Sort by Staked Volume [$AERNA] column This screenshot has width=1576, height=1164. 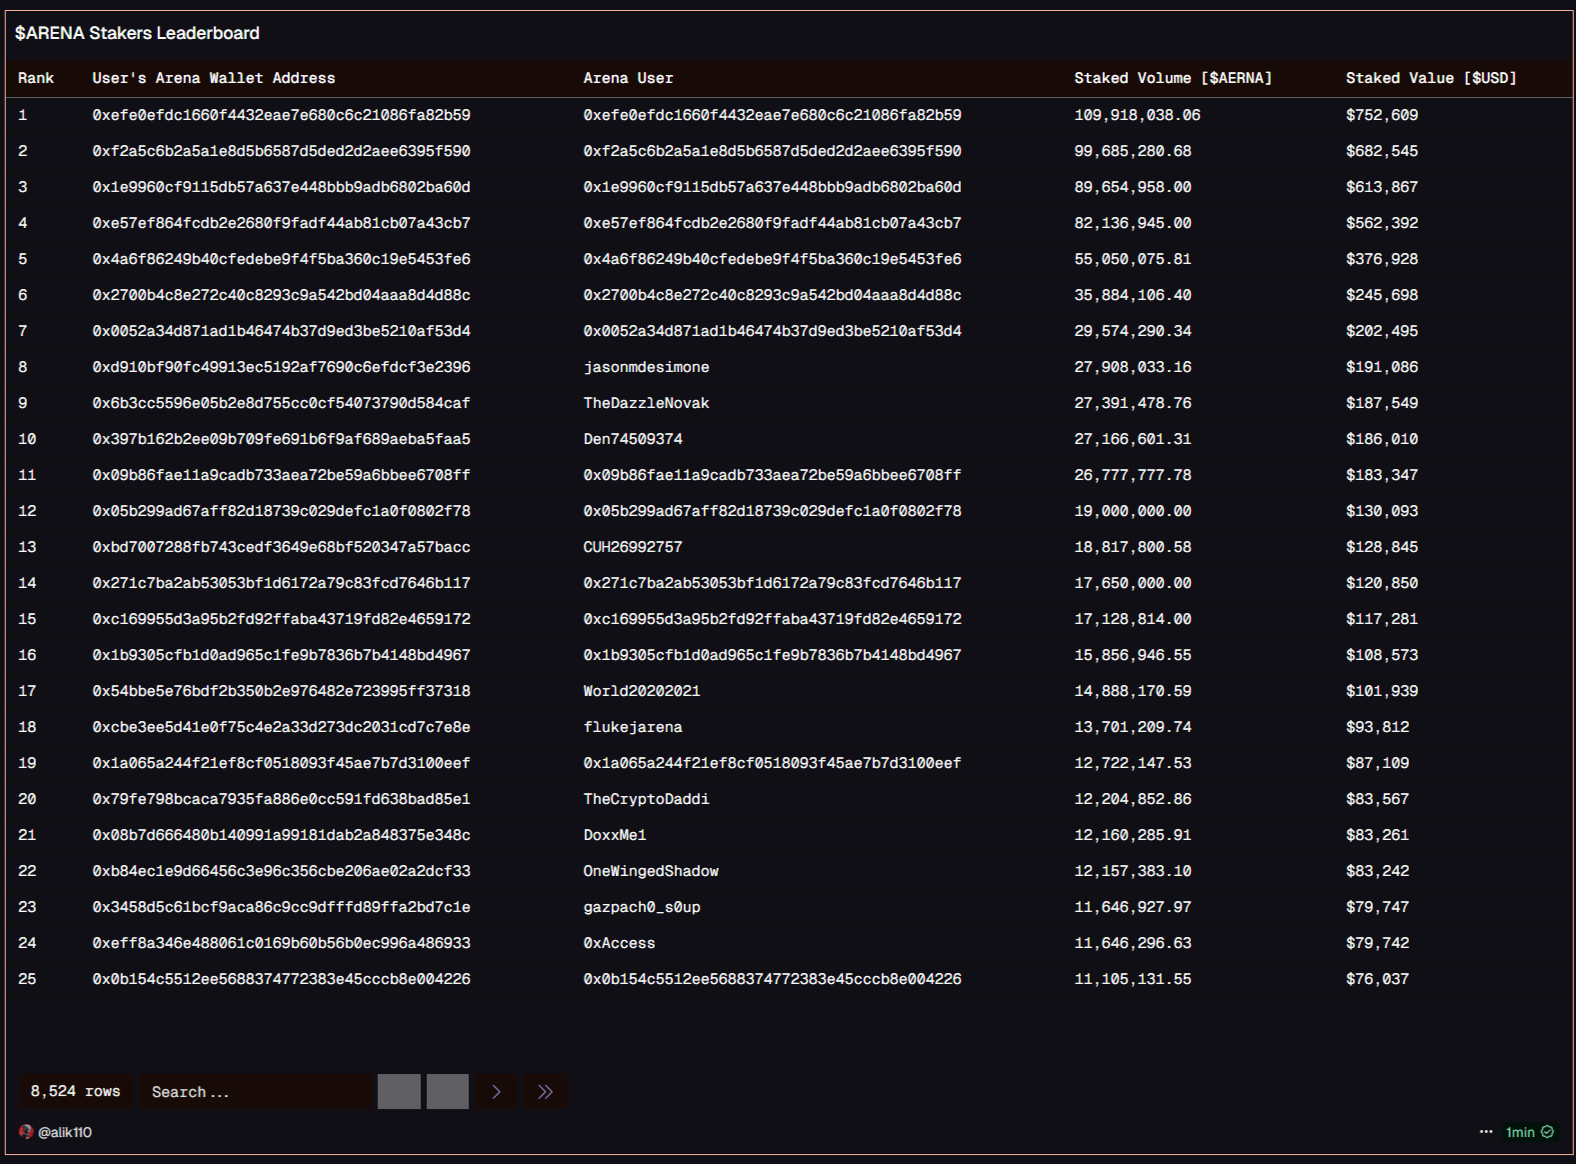pyautogui.click(x=1172, y=78)
